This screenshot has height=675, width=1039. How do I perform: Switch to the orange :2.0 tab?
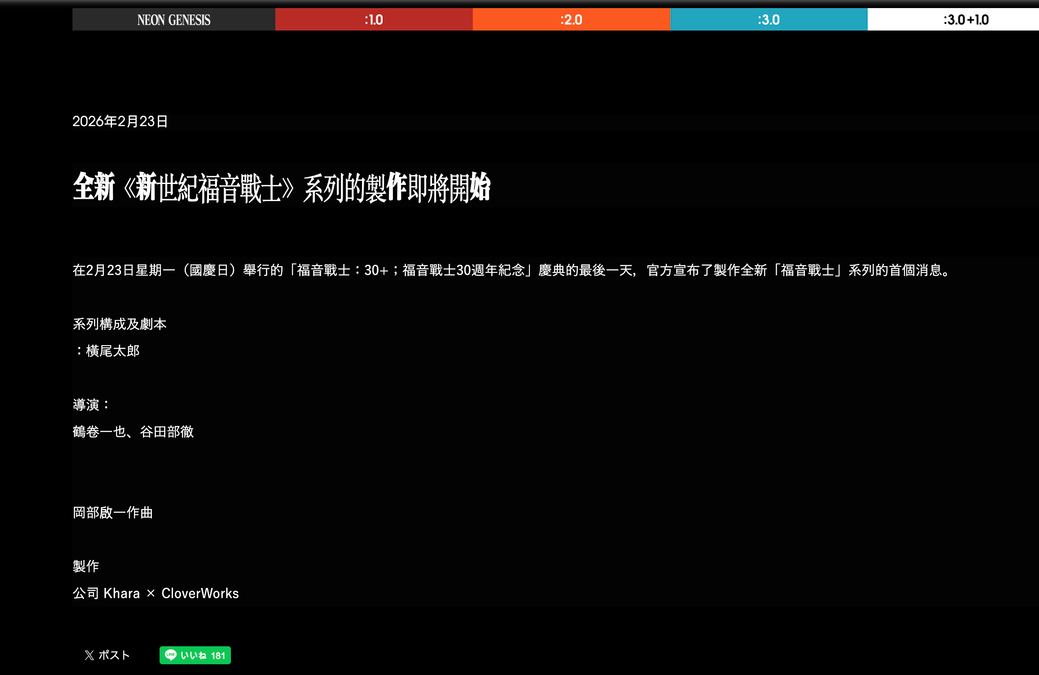coord(571,19)
